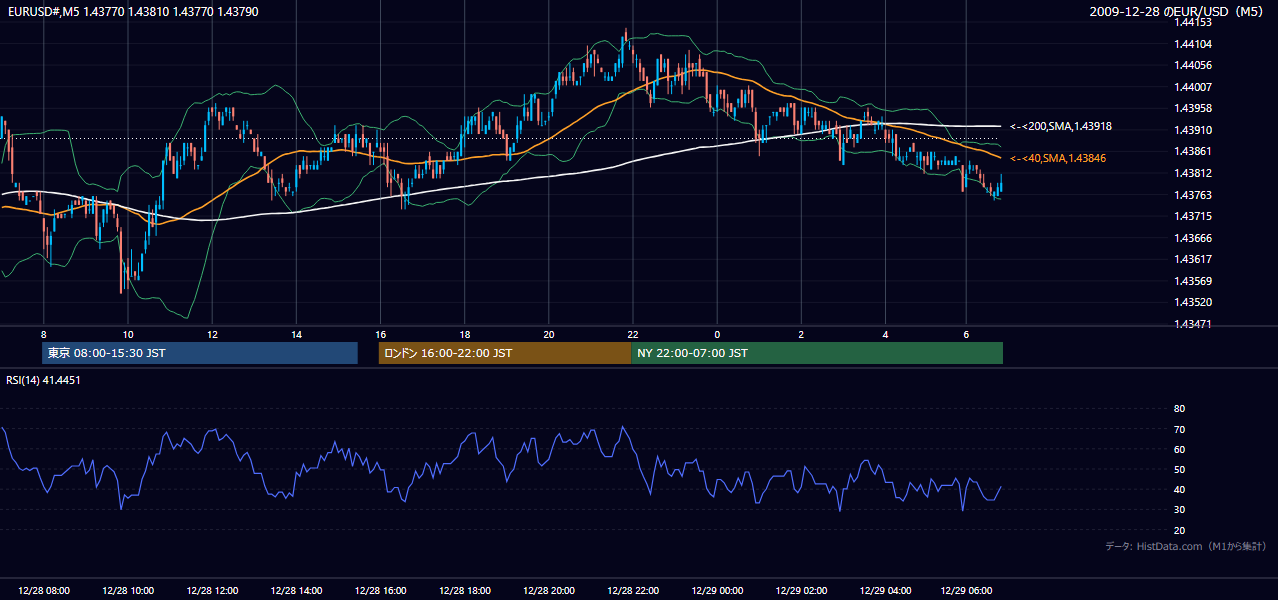Click hour label 10 on the price chart axis

[x=127, y=334]
